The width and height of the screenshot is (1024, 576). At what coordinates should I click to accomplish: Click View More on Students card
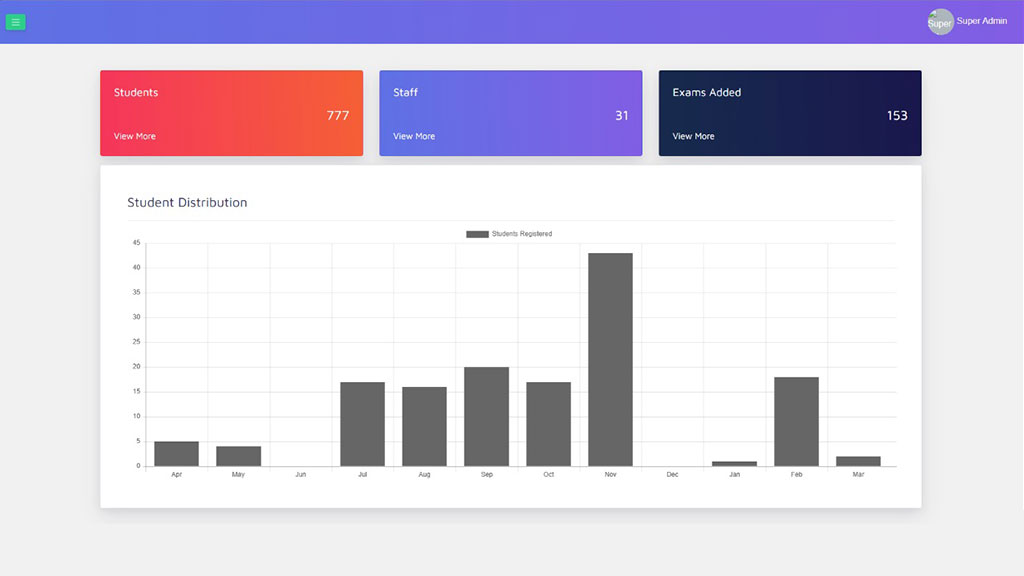point(134,136)
